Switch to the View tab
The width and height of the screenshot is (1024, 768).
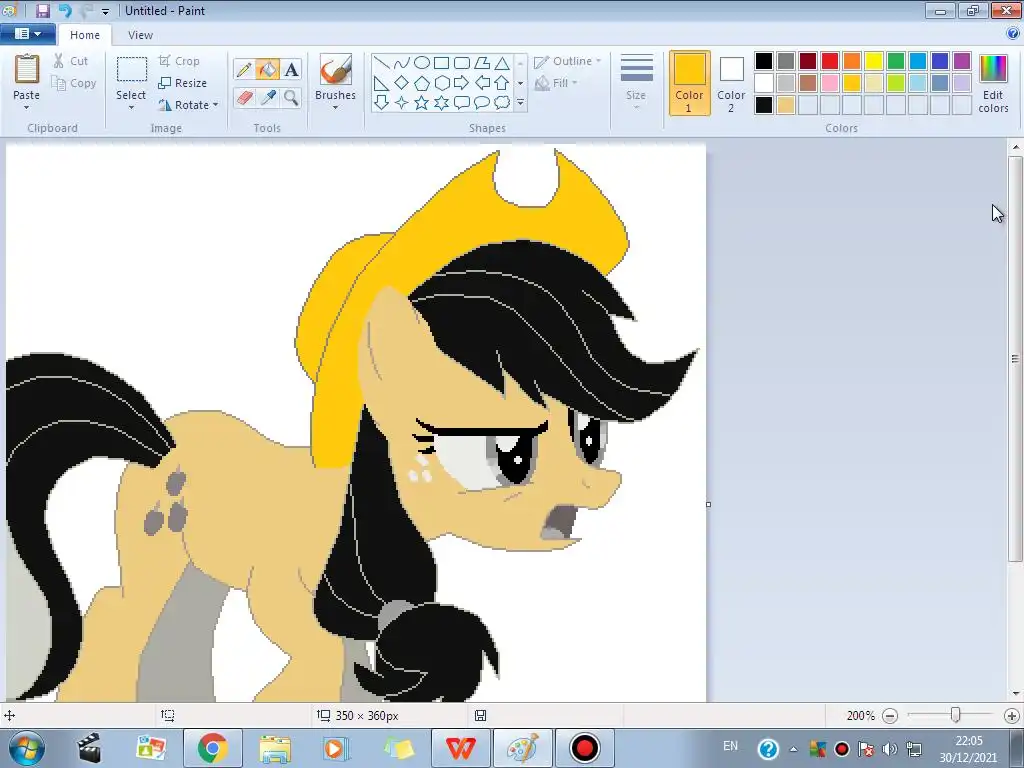point(140,35)
